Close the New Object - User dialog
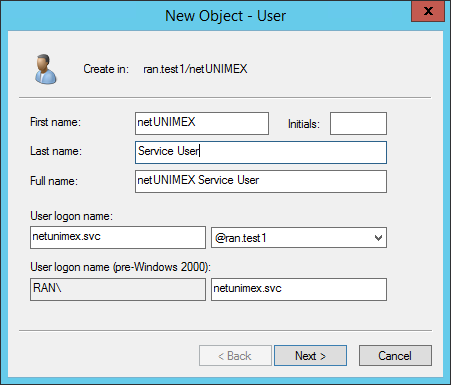This screenshot has width=451, height=385. (x=428, y=11)
